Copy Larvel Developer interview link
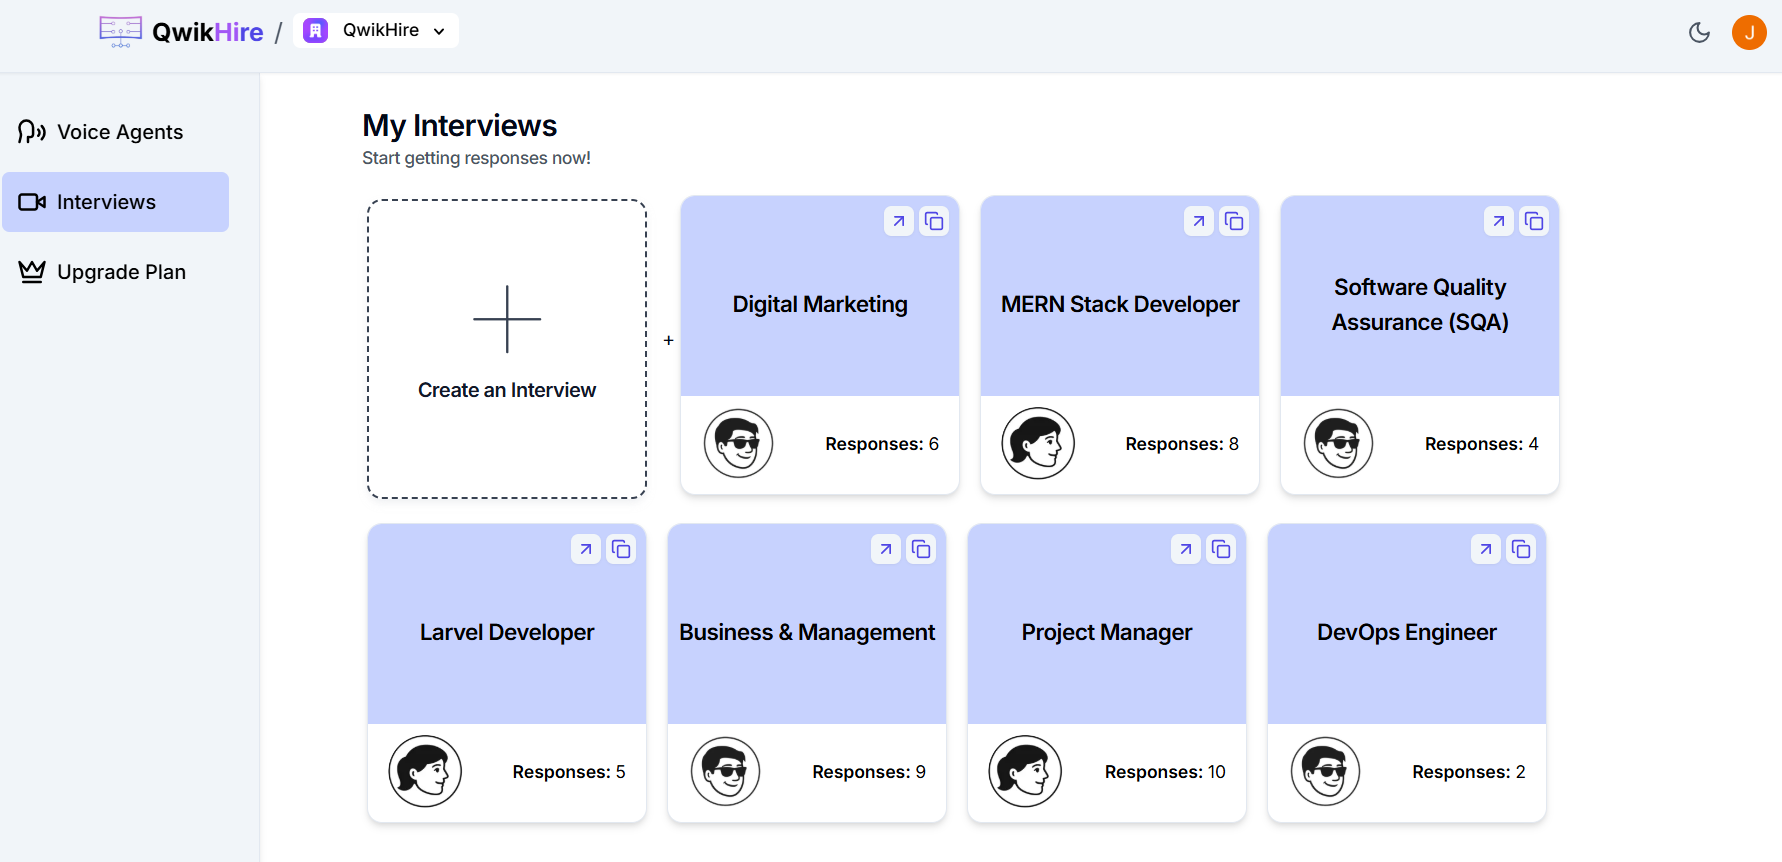The width and height of the screenshot is (1782, 862). coord(621,549)
